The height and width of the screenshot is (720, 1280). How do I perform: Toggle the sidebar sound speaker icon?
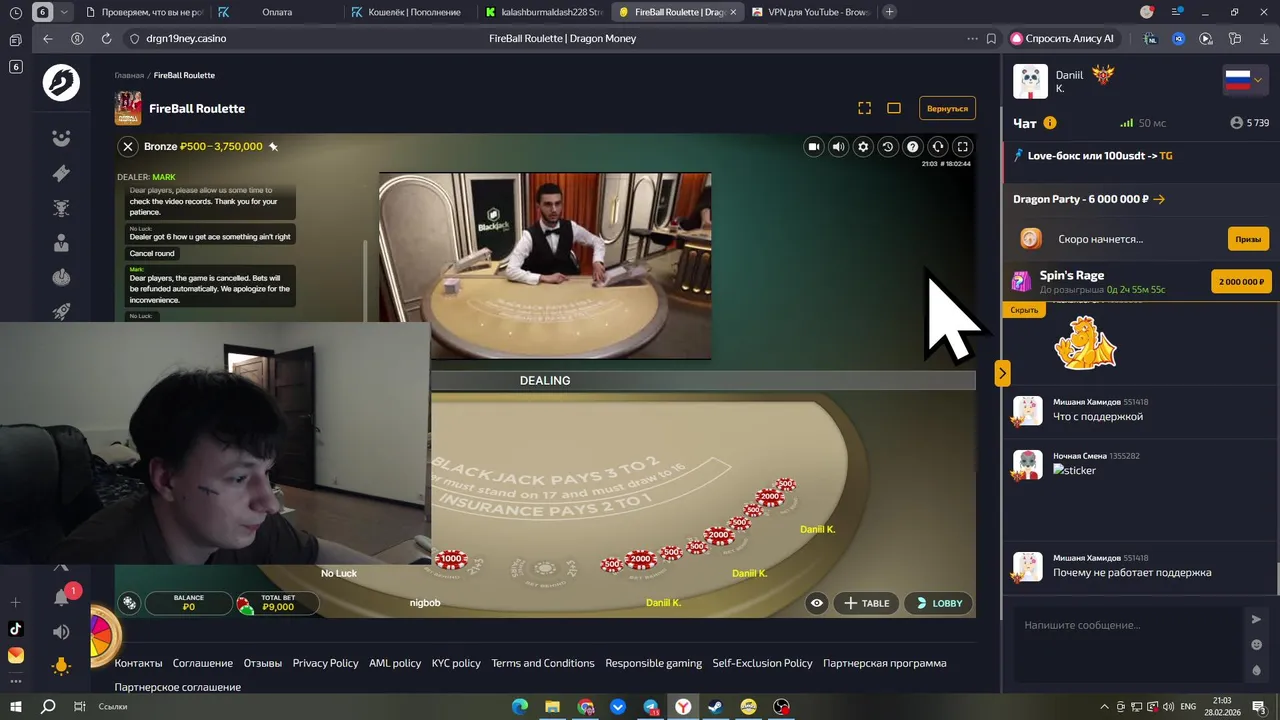pyautogui.click(x=61, y=632)
